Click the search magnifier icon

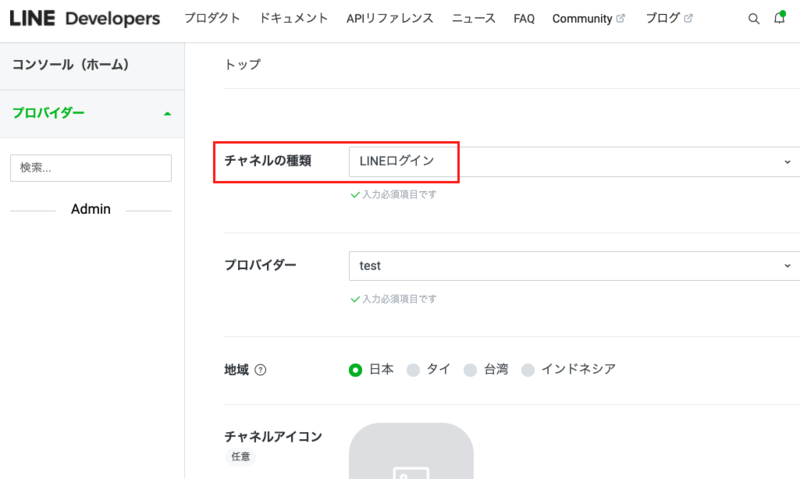pos(754,19)
